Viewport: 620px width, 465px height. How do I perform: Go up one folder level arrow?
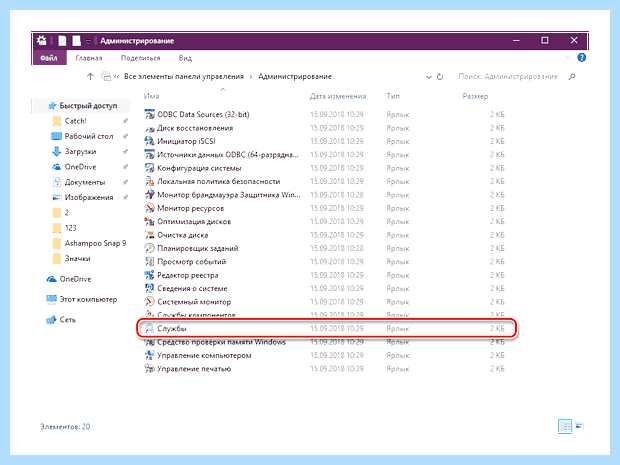click(x=90, y=77)
